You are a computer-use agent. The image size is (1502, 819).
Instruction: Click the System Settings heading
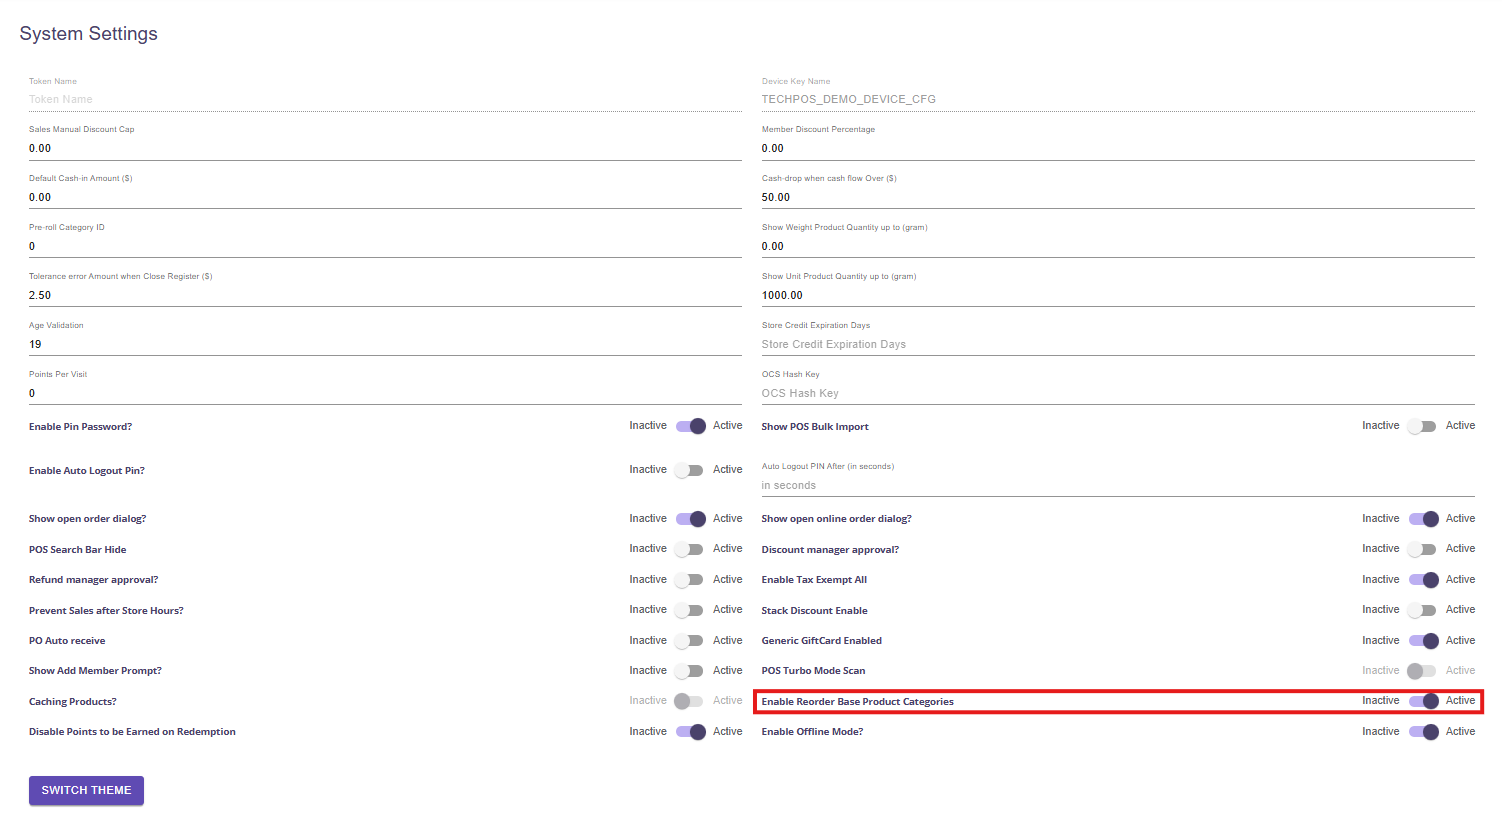coord(89,34)
